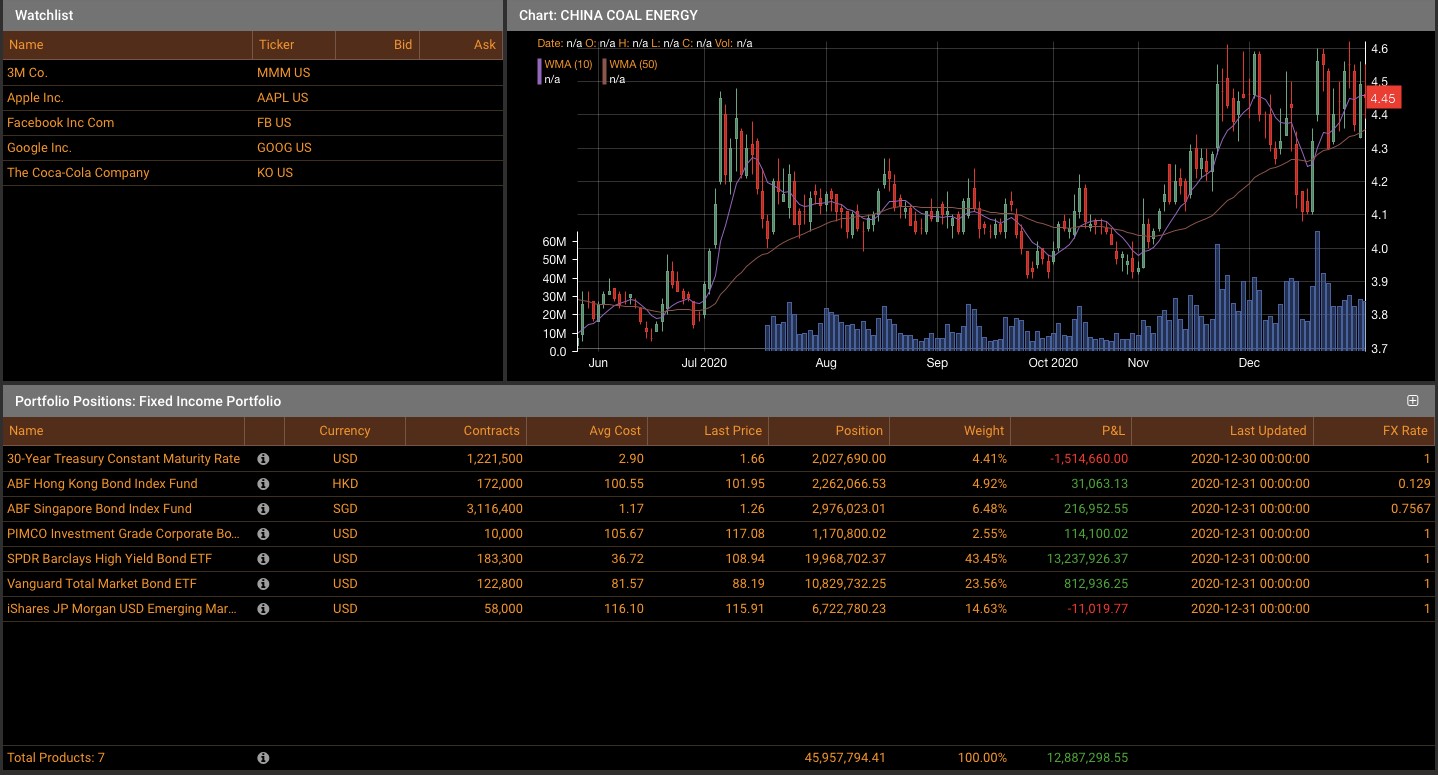
Task: Sort watchlist by Ticker column
Action: [293, 45]
